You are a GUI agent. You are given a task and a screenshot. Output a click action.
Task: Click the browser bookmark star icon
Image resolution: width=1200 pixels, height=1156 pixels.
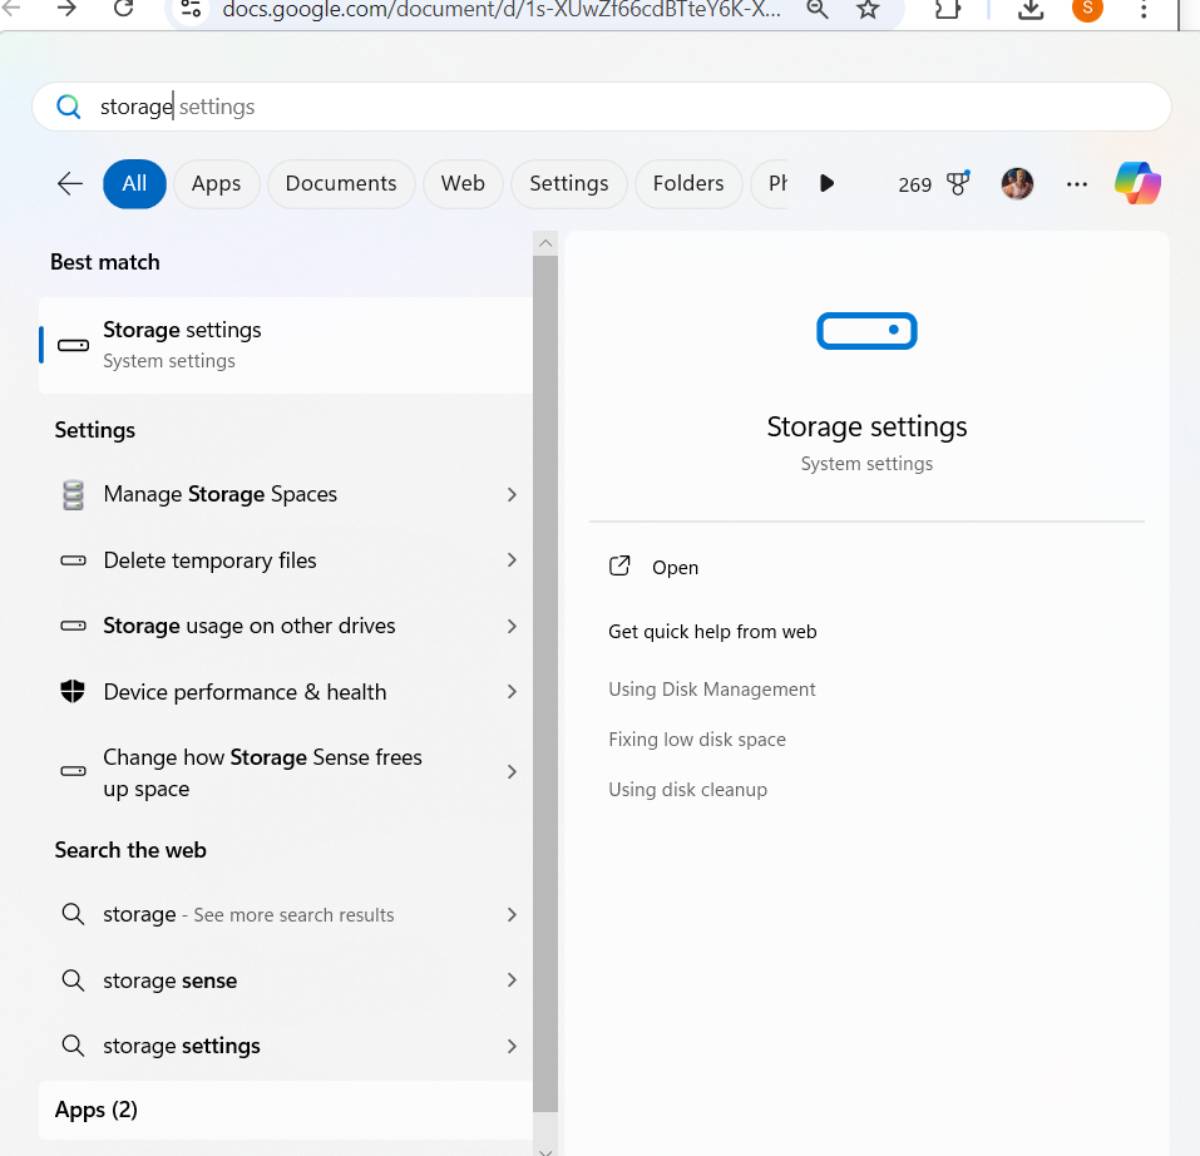[x=868, y=10]
